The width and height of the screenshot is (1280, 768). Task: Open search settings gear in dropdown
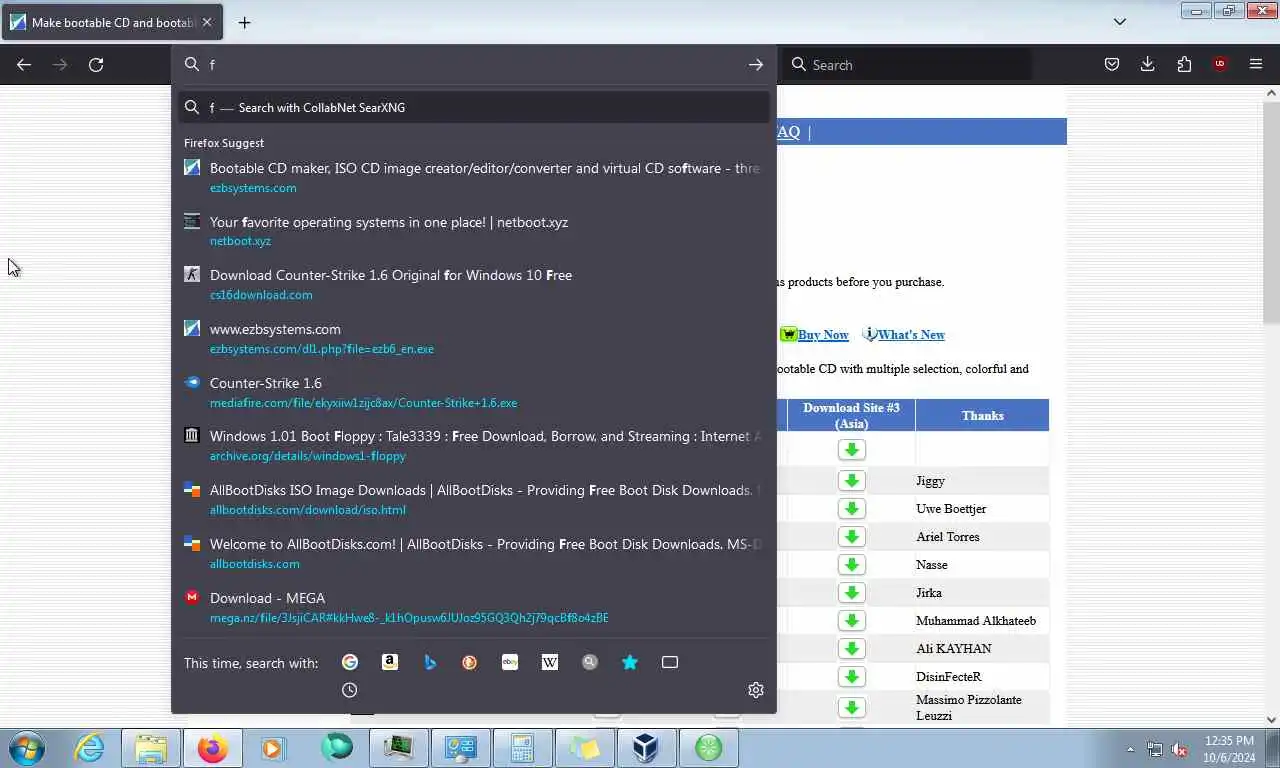point(756,690)
